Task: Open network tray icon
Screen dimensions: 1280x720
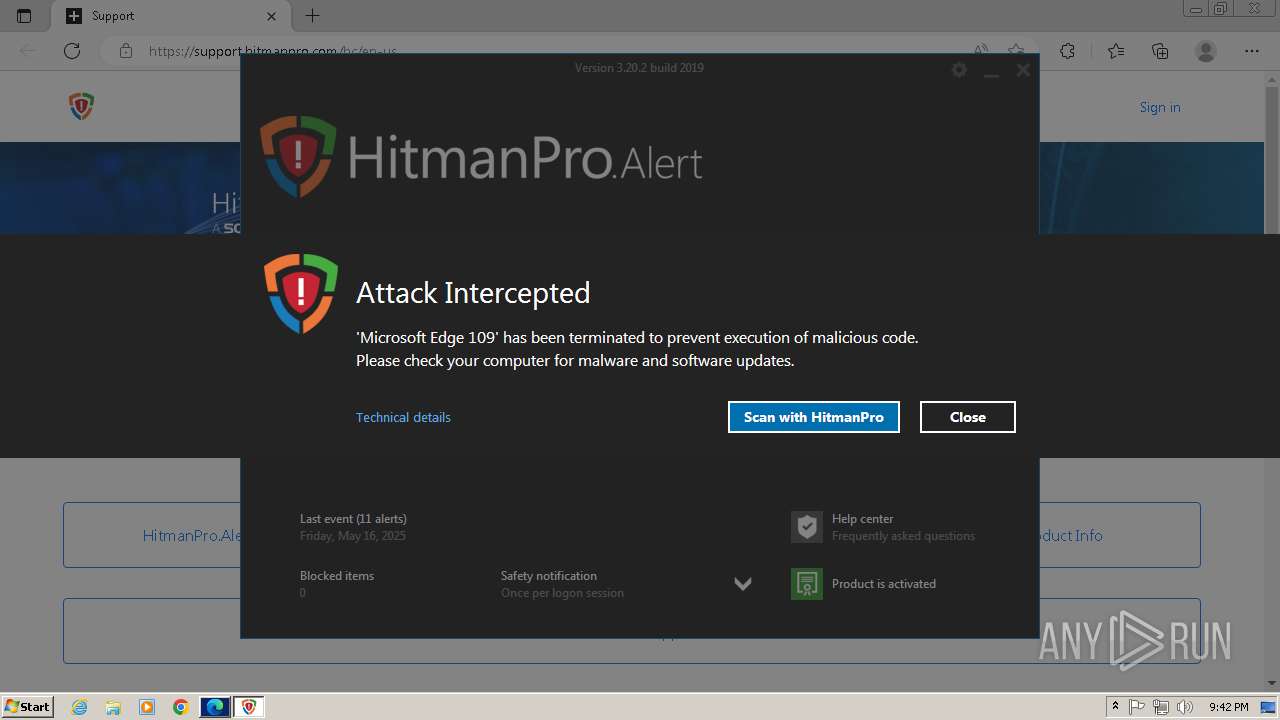Action: click(1161, 707)
